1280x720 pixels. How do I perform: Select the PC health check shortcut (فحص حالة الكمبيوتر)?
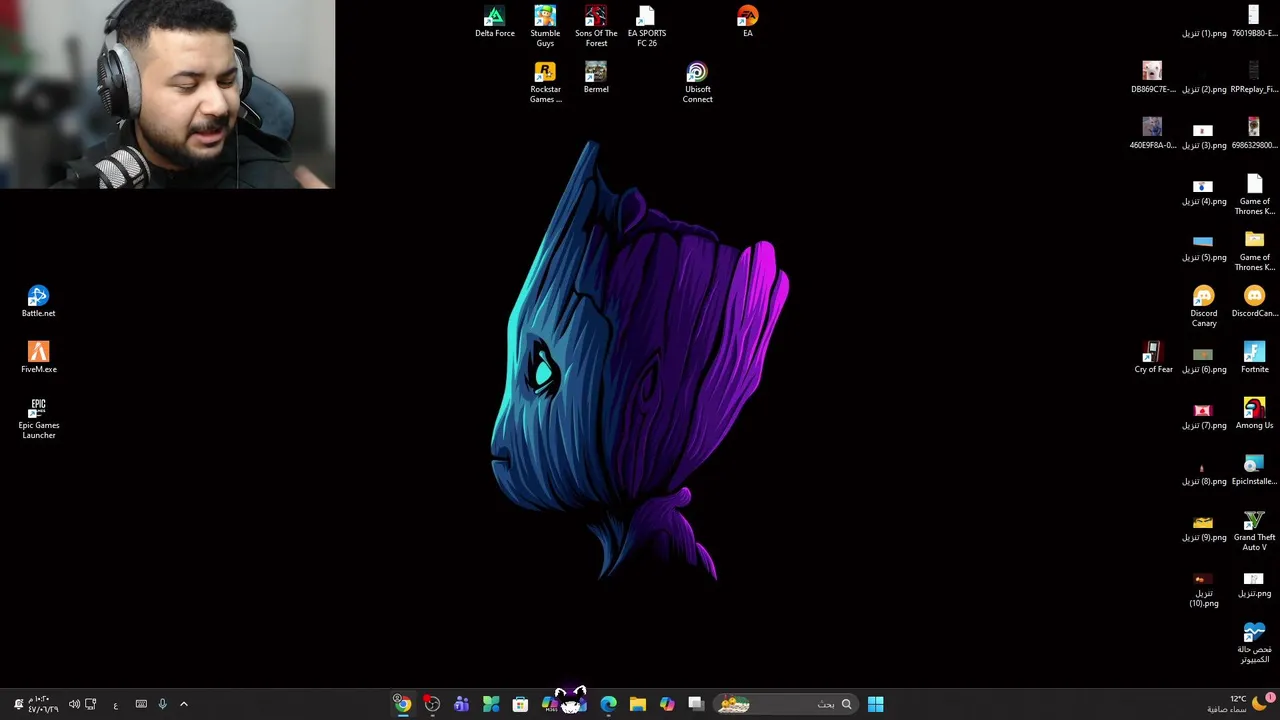pos(1254,643)
